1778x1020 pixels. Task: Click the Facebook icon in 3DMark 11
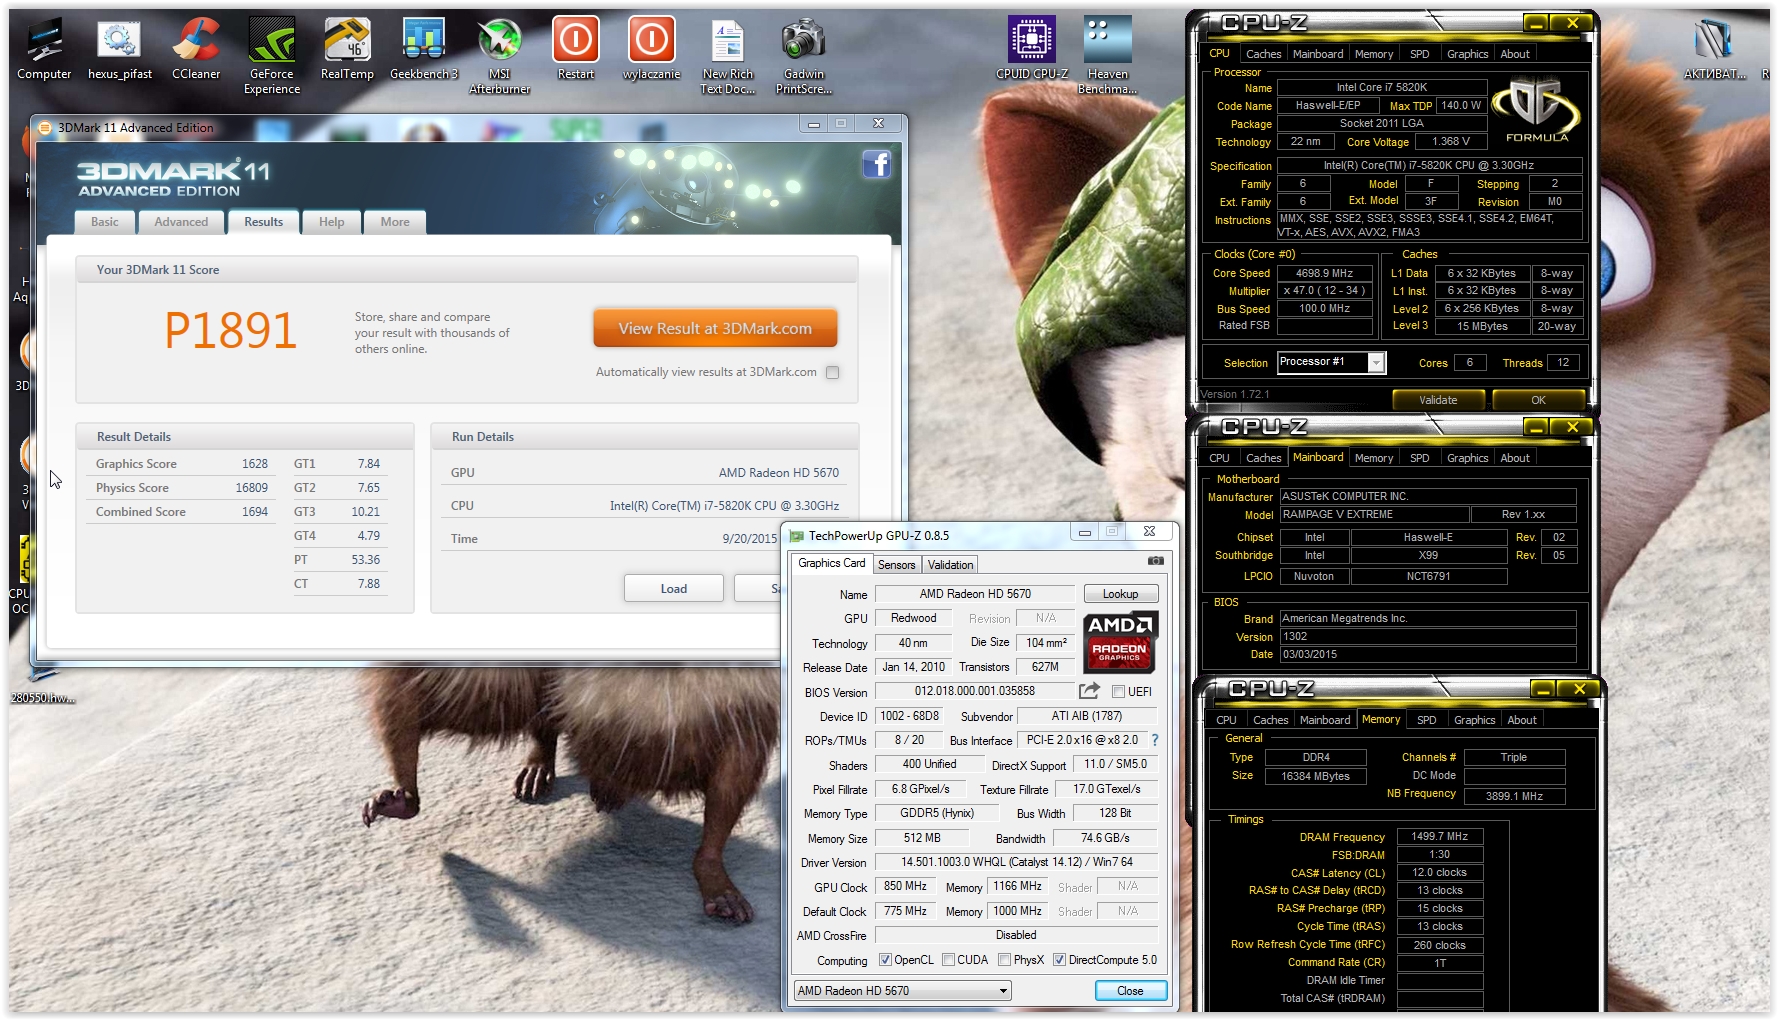(x=877, y=165)
